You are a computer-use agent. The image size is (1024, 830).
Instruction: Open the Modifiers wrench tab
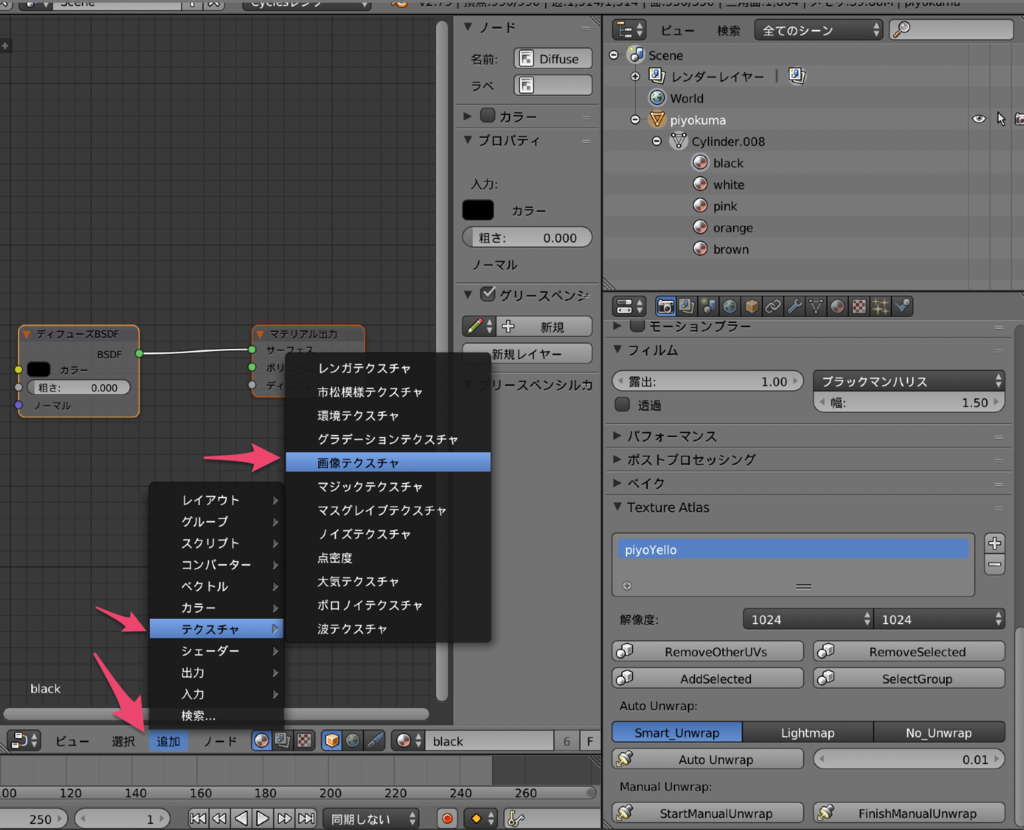click(x=795, y=306)
